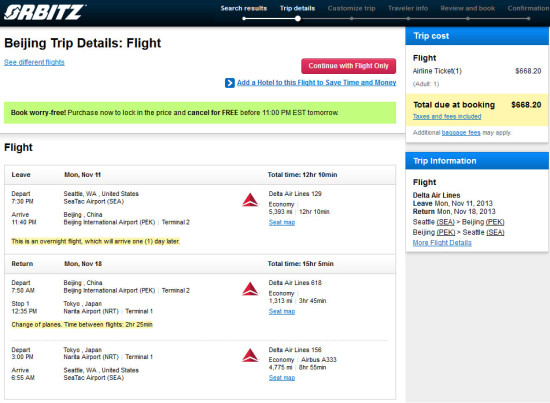Click the first SEA airport code link
Image resolution: width=550 pixels, height=403 pixels.
coord(445,222)
